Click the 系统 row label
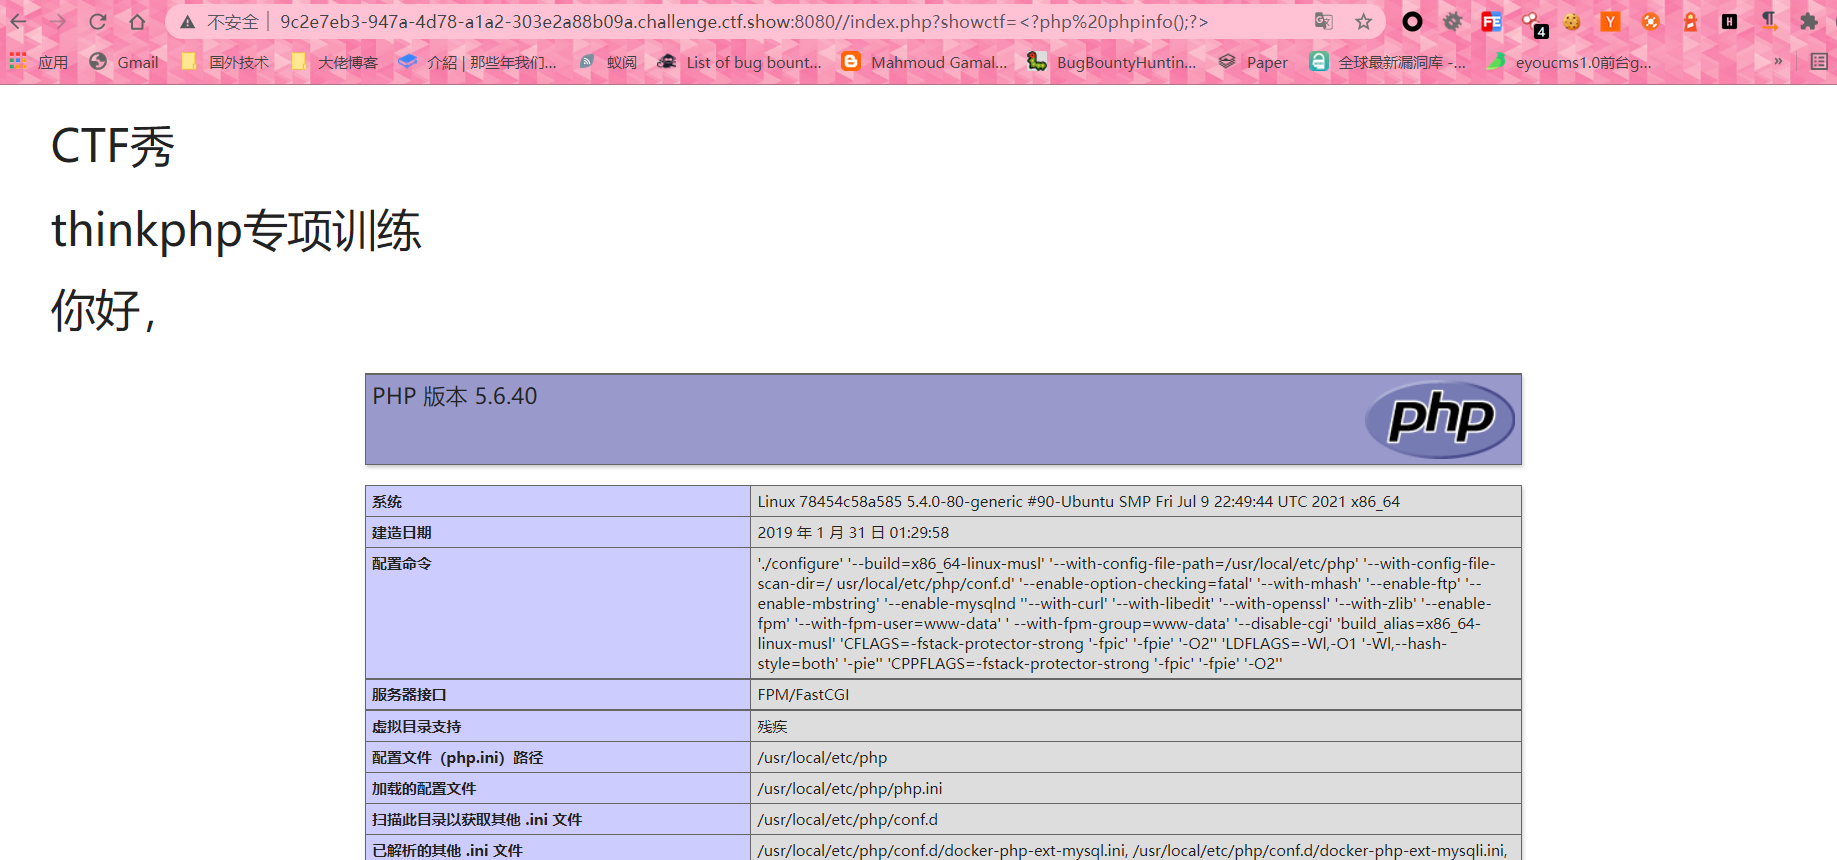Image resolution: width=1837 pixels, height=860 pixels. [x=387, y=502]
